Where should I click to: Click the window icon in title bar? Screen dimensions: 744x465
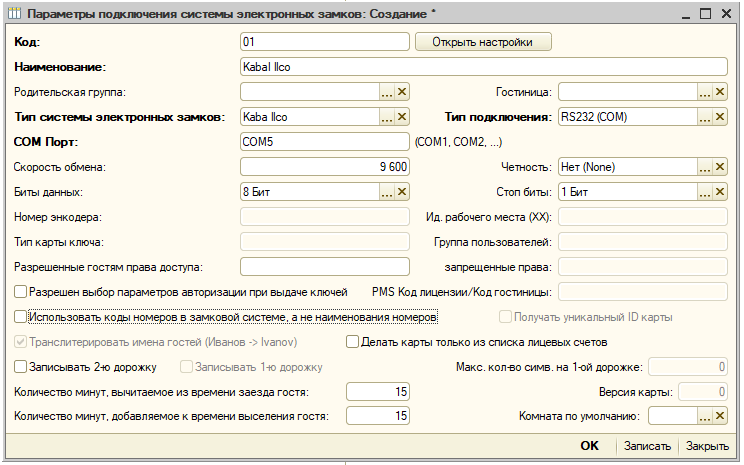point(15,13)
